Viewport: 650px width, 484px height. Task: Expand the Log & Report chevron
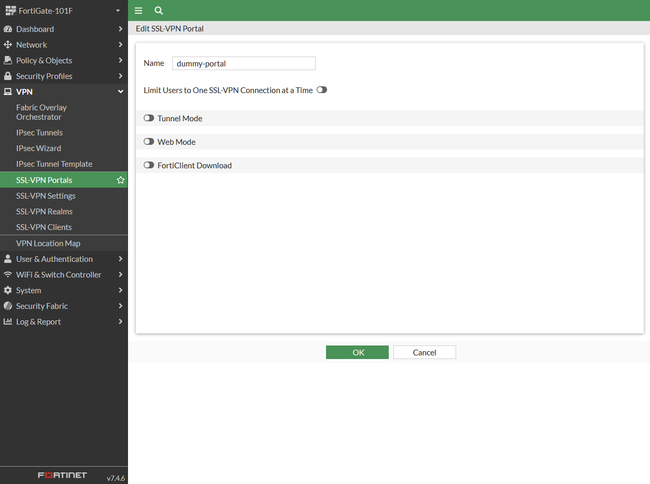120,322
